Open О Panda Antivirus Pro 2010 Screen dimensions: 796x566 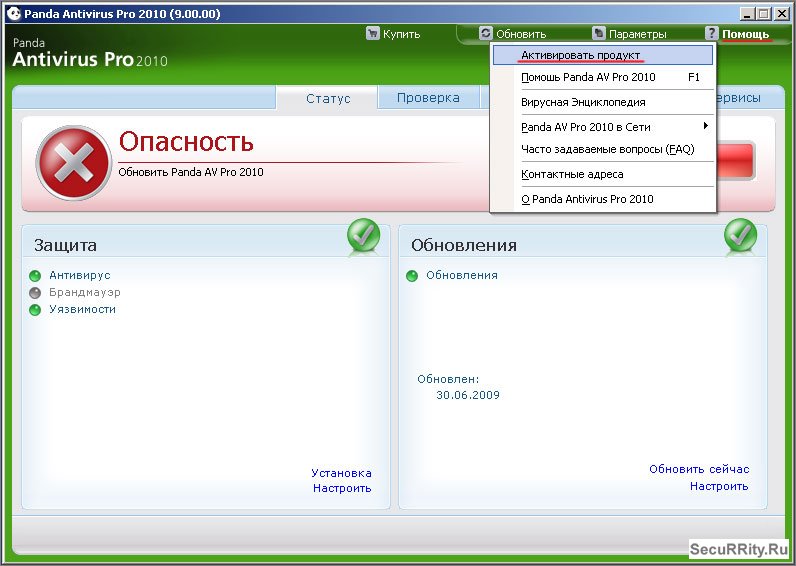(603, 199)
